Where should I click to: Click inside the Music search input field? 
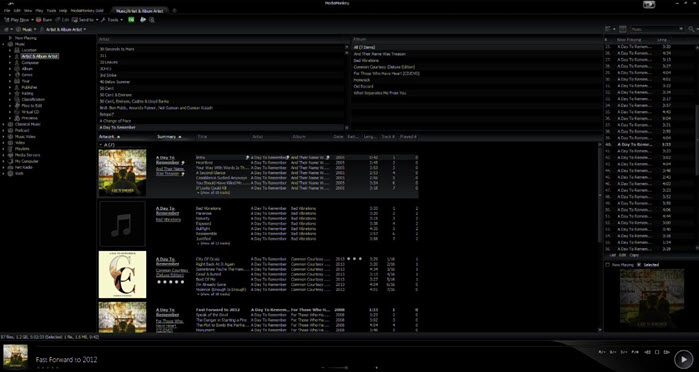(654, 29)
